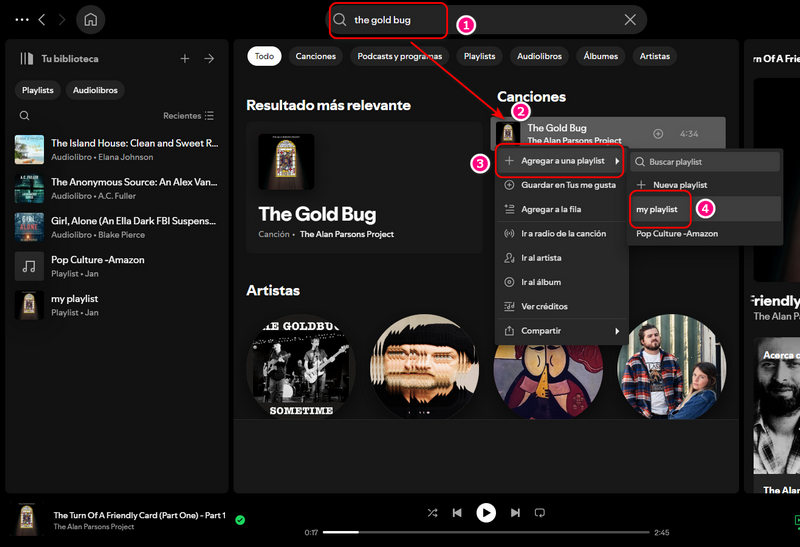This screenshot has width=800, height=547.
Task: Select my playlist in the submenu
Action: pos(705,209)
